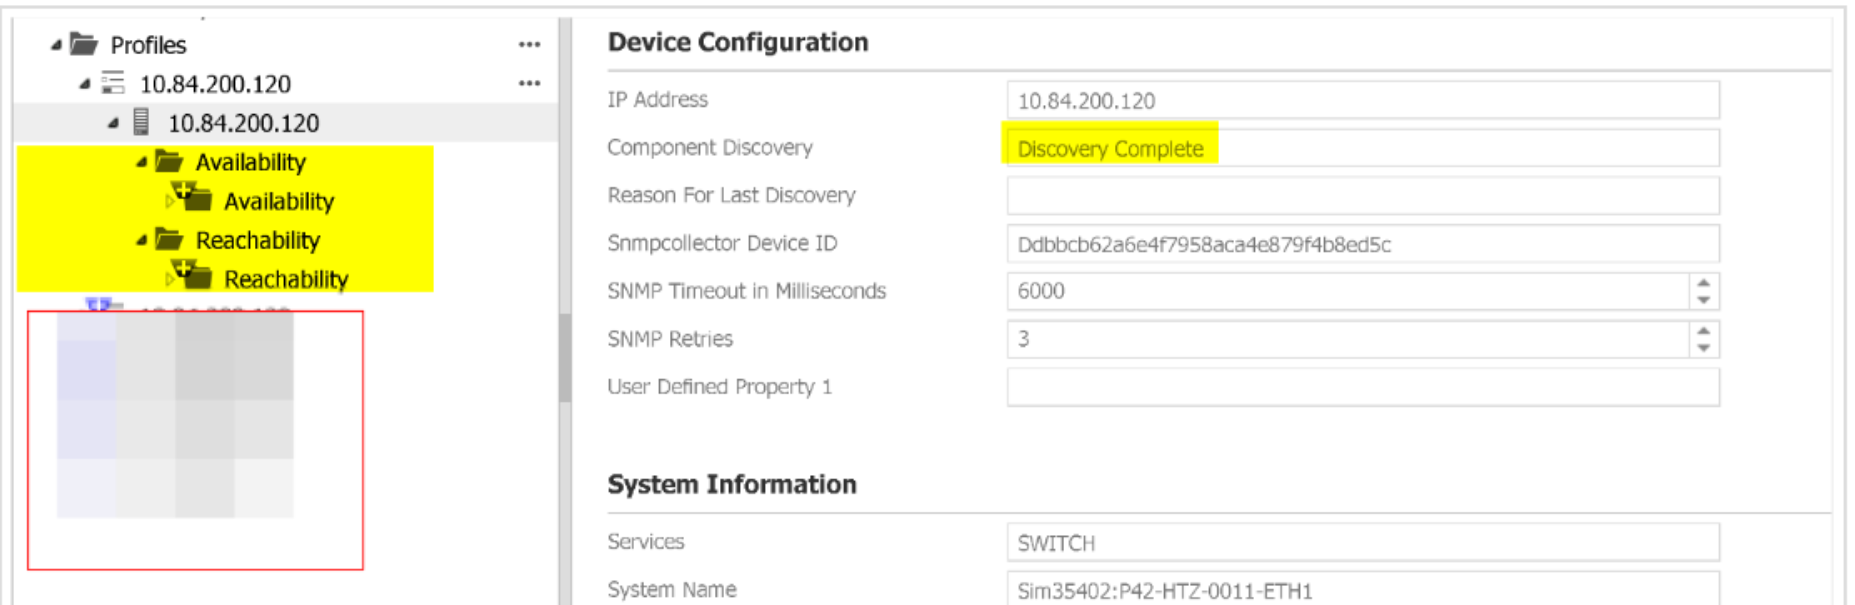1855x605 pixels.
Task: Click the open Reachability folder icon
Action: (x=169, y=239)
